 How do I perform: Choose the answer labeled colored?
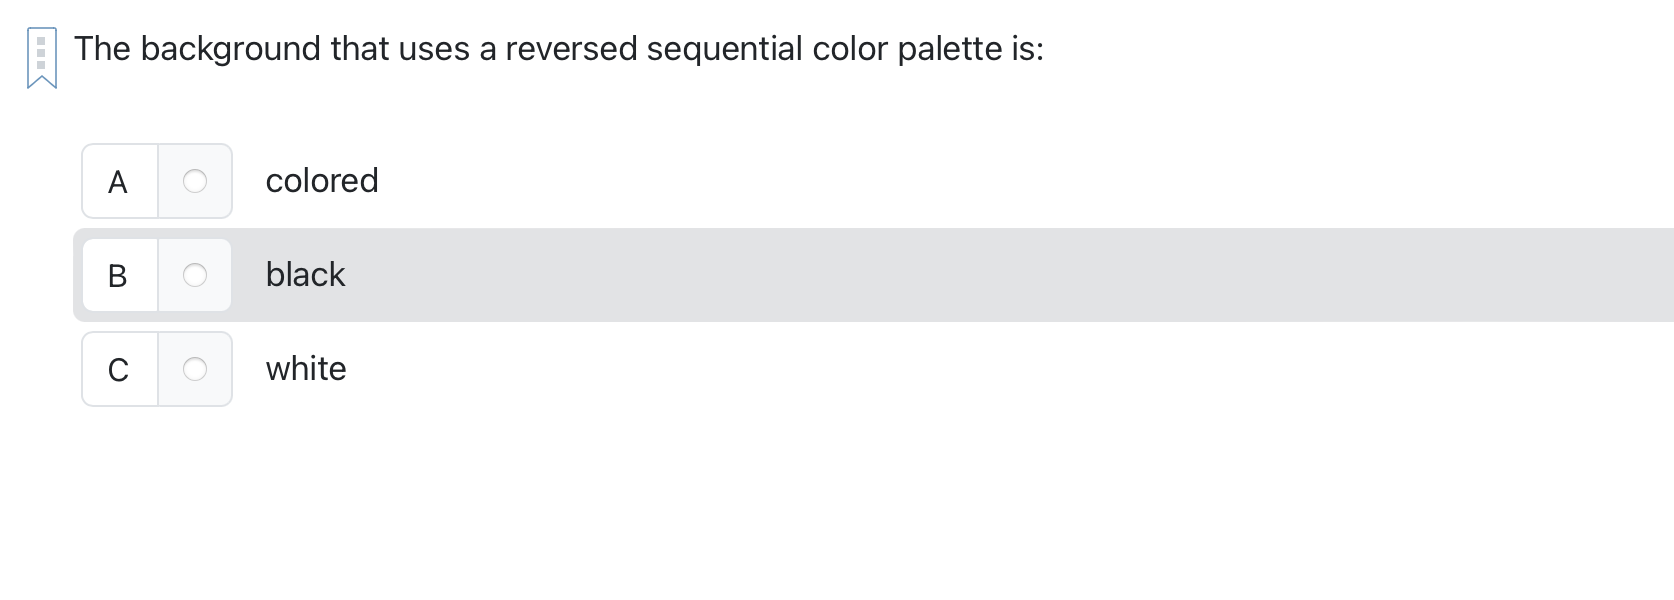tap(322, 181)
